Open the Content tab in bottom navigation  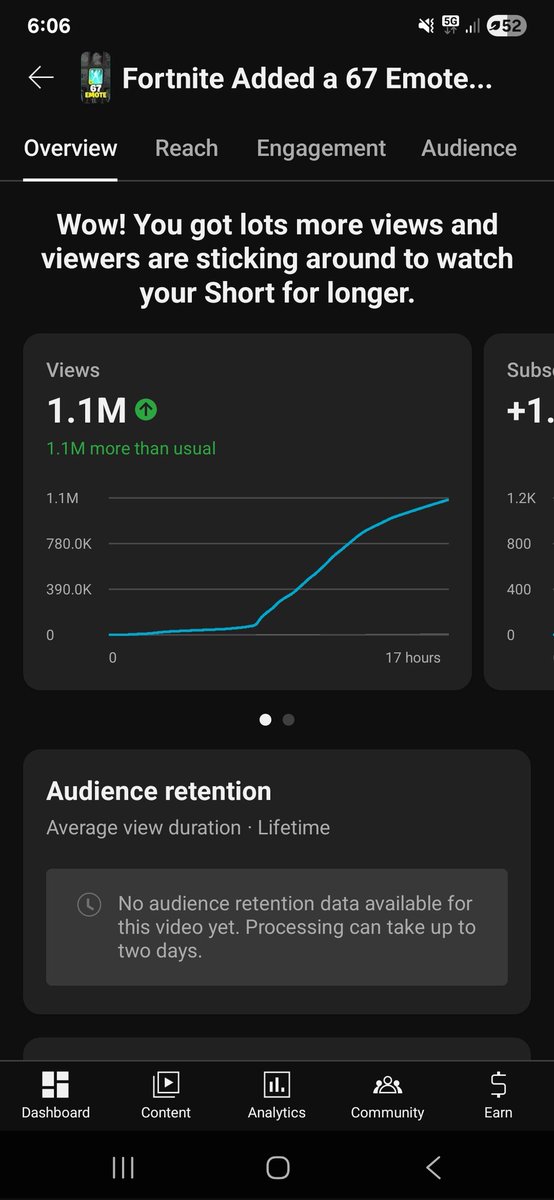(x=166, y=1096)
